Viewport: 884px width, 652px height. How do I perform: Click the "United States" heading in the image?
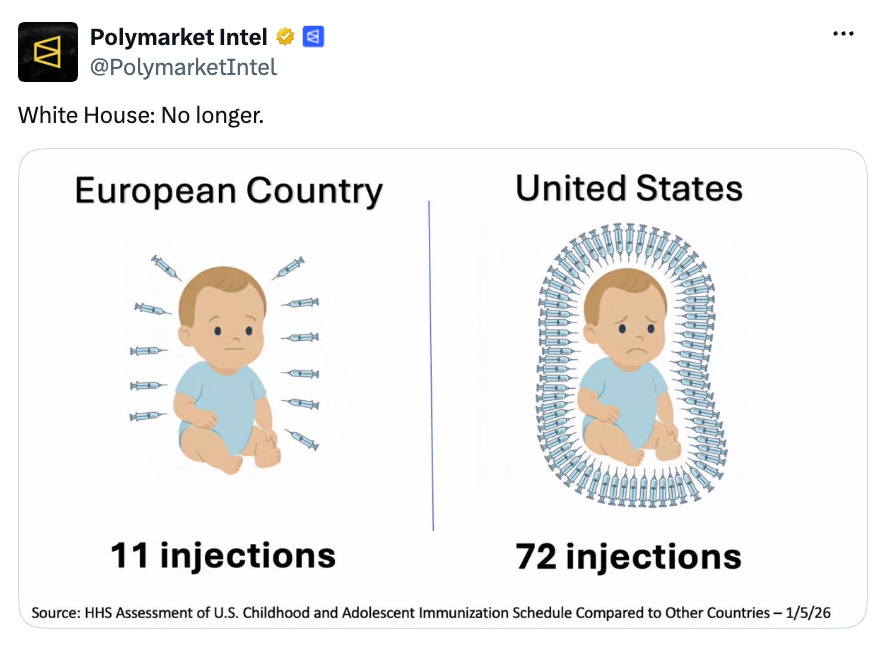tap(629, 188)
